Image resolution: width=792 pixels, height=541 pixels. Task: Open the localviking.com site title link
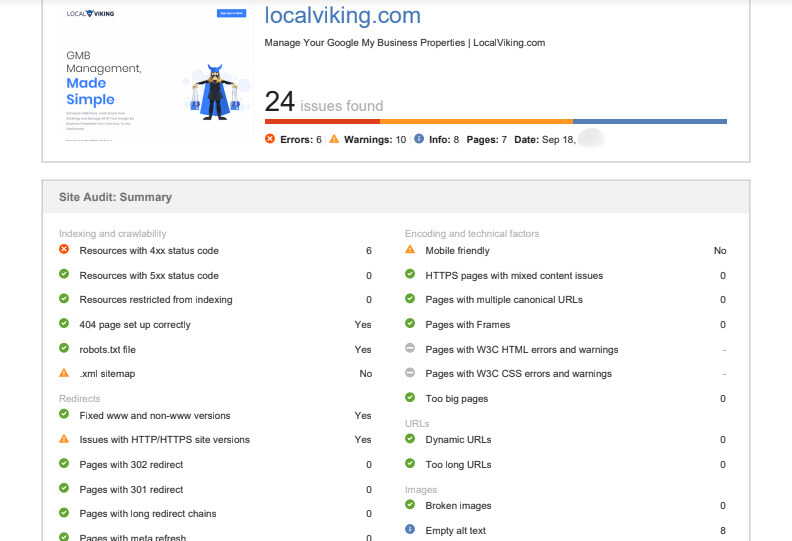342,16
